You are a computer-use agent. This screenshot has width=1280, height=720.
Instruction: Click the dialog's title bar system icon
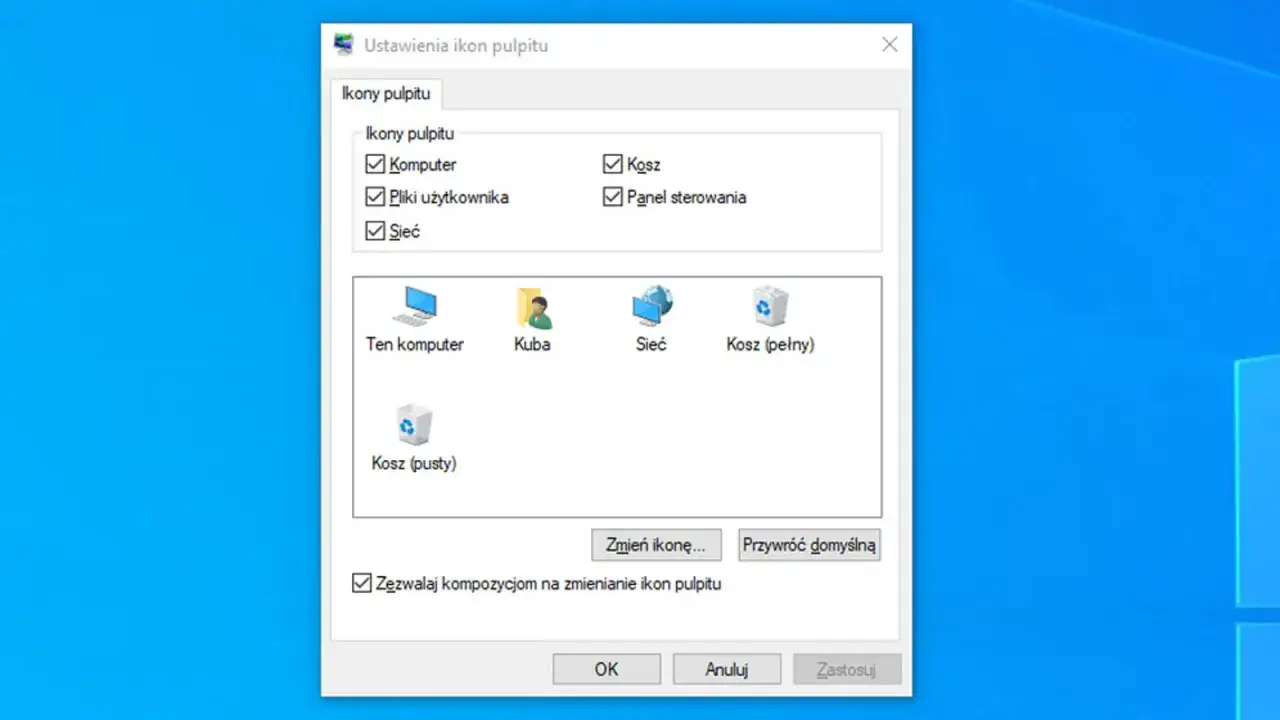(344, 45)
